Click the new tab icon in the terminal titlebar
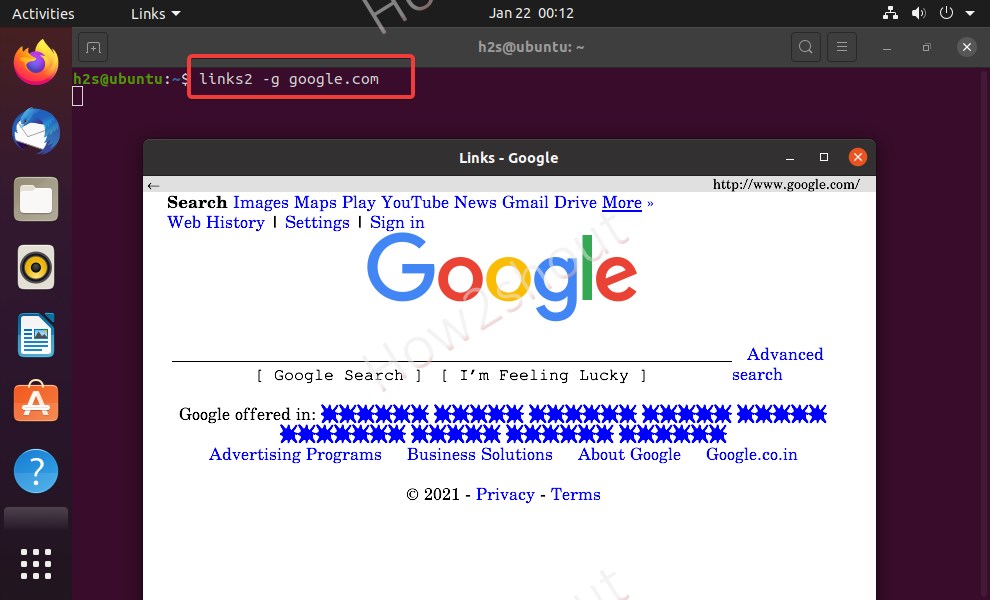Screen dimensions: 990x600 tap(93, 47)
